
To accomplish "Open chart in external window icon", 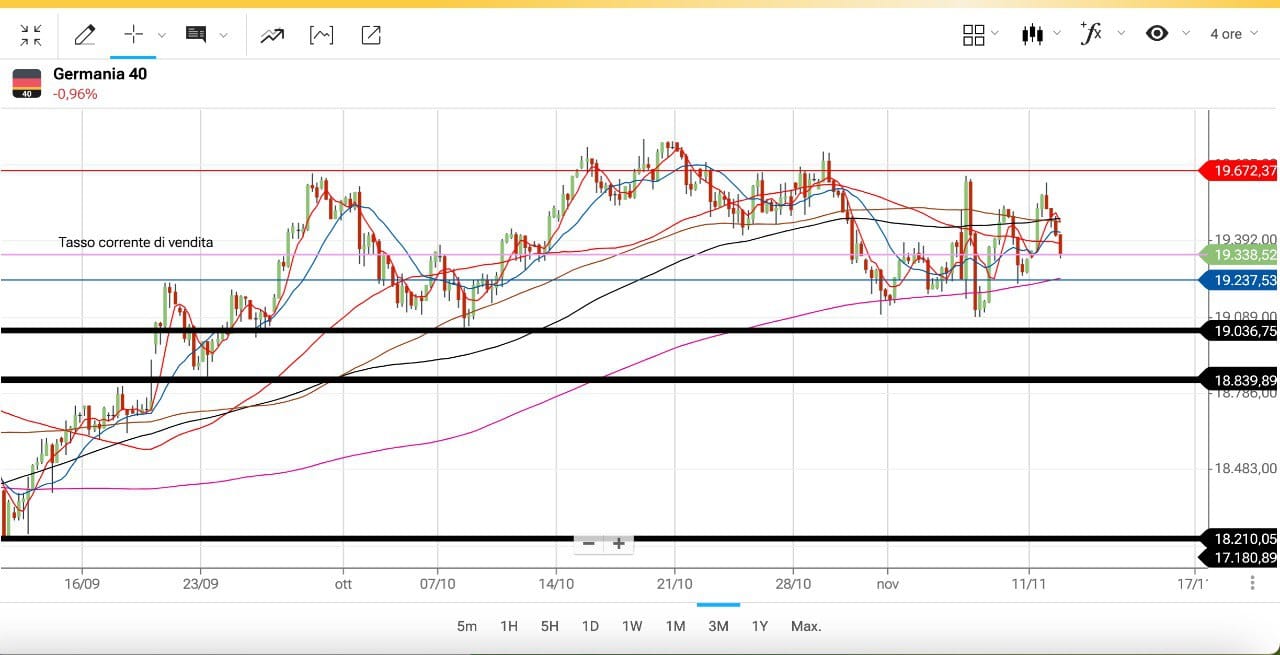I will coord(370,35).
